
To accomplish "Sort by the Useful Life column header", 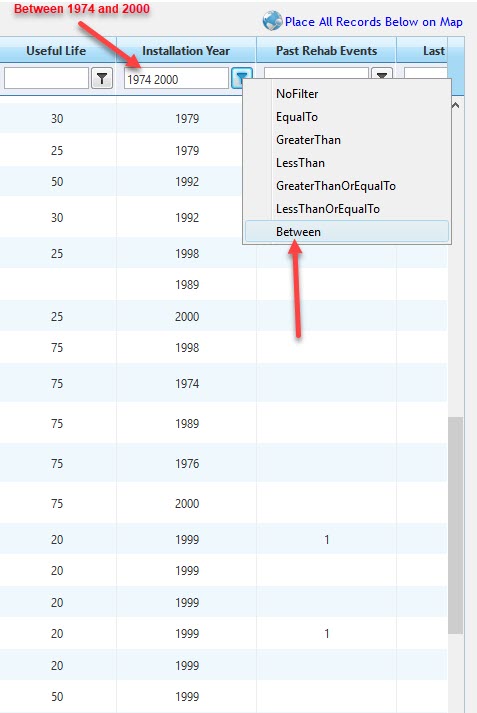I will [56, 50].
